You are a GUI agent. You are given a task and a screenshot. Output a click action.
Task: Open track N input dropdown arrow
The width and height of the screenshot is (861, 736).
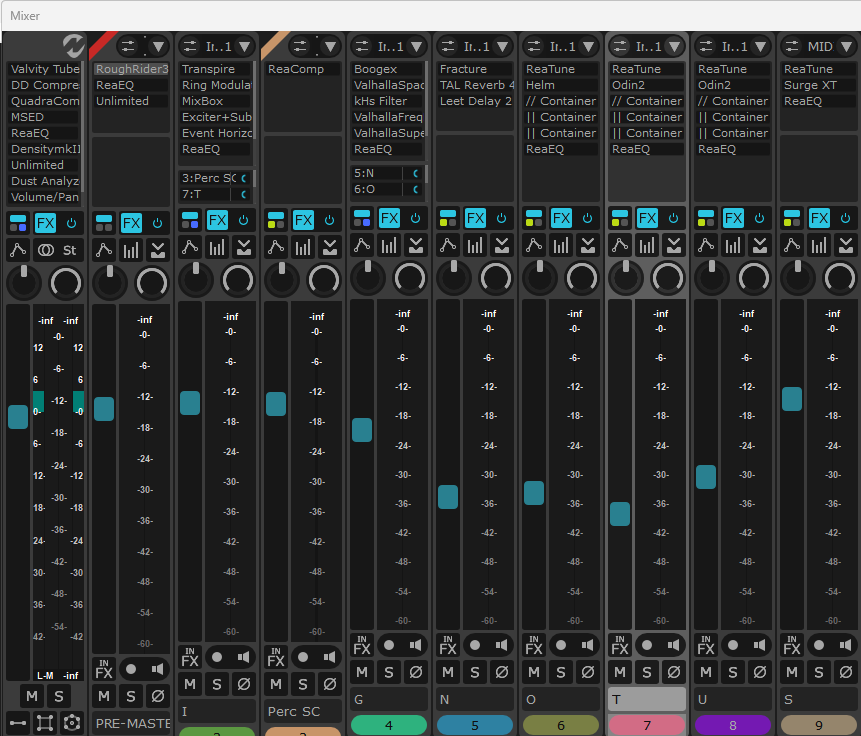pos(502,47)
